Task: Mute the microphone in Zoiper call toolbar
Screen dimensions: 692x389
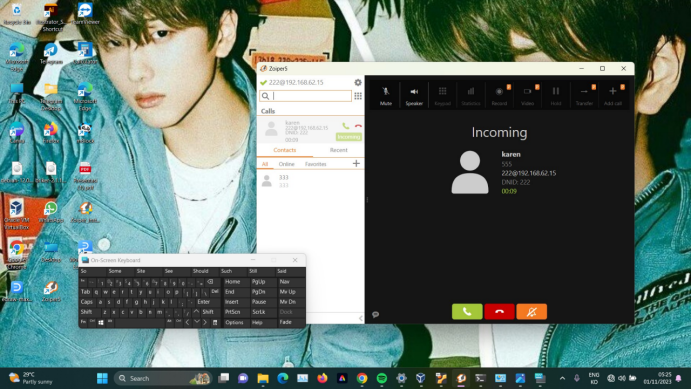Action: (386, 95)
